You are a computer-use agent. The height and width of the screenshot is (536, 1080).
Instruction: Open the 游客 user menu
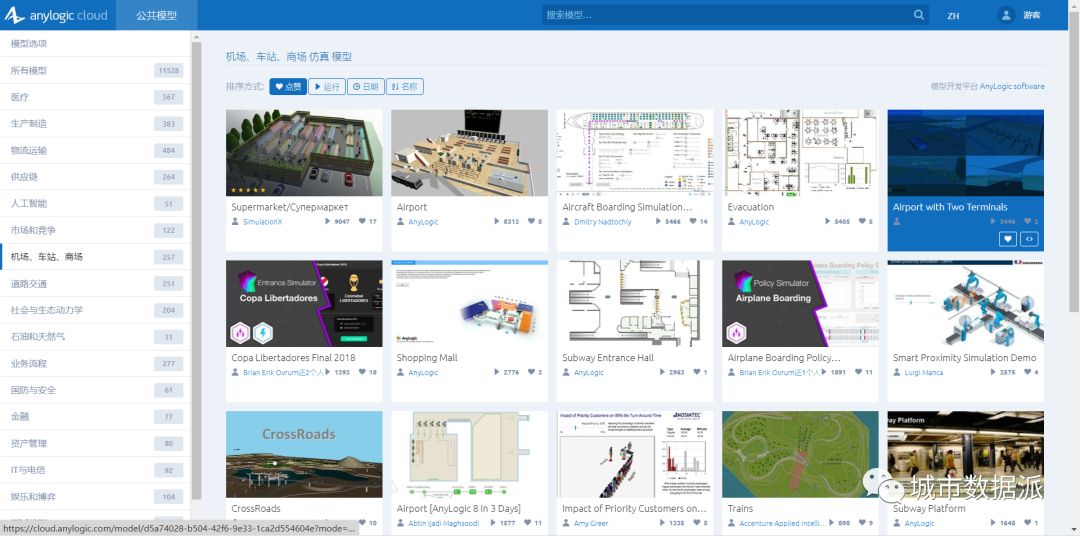pos(1031,15)
